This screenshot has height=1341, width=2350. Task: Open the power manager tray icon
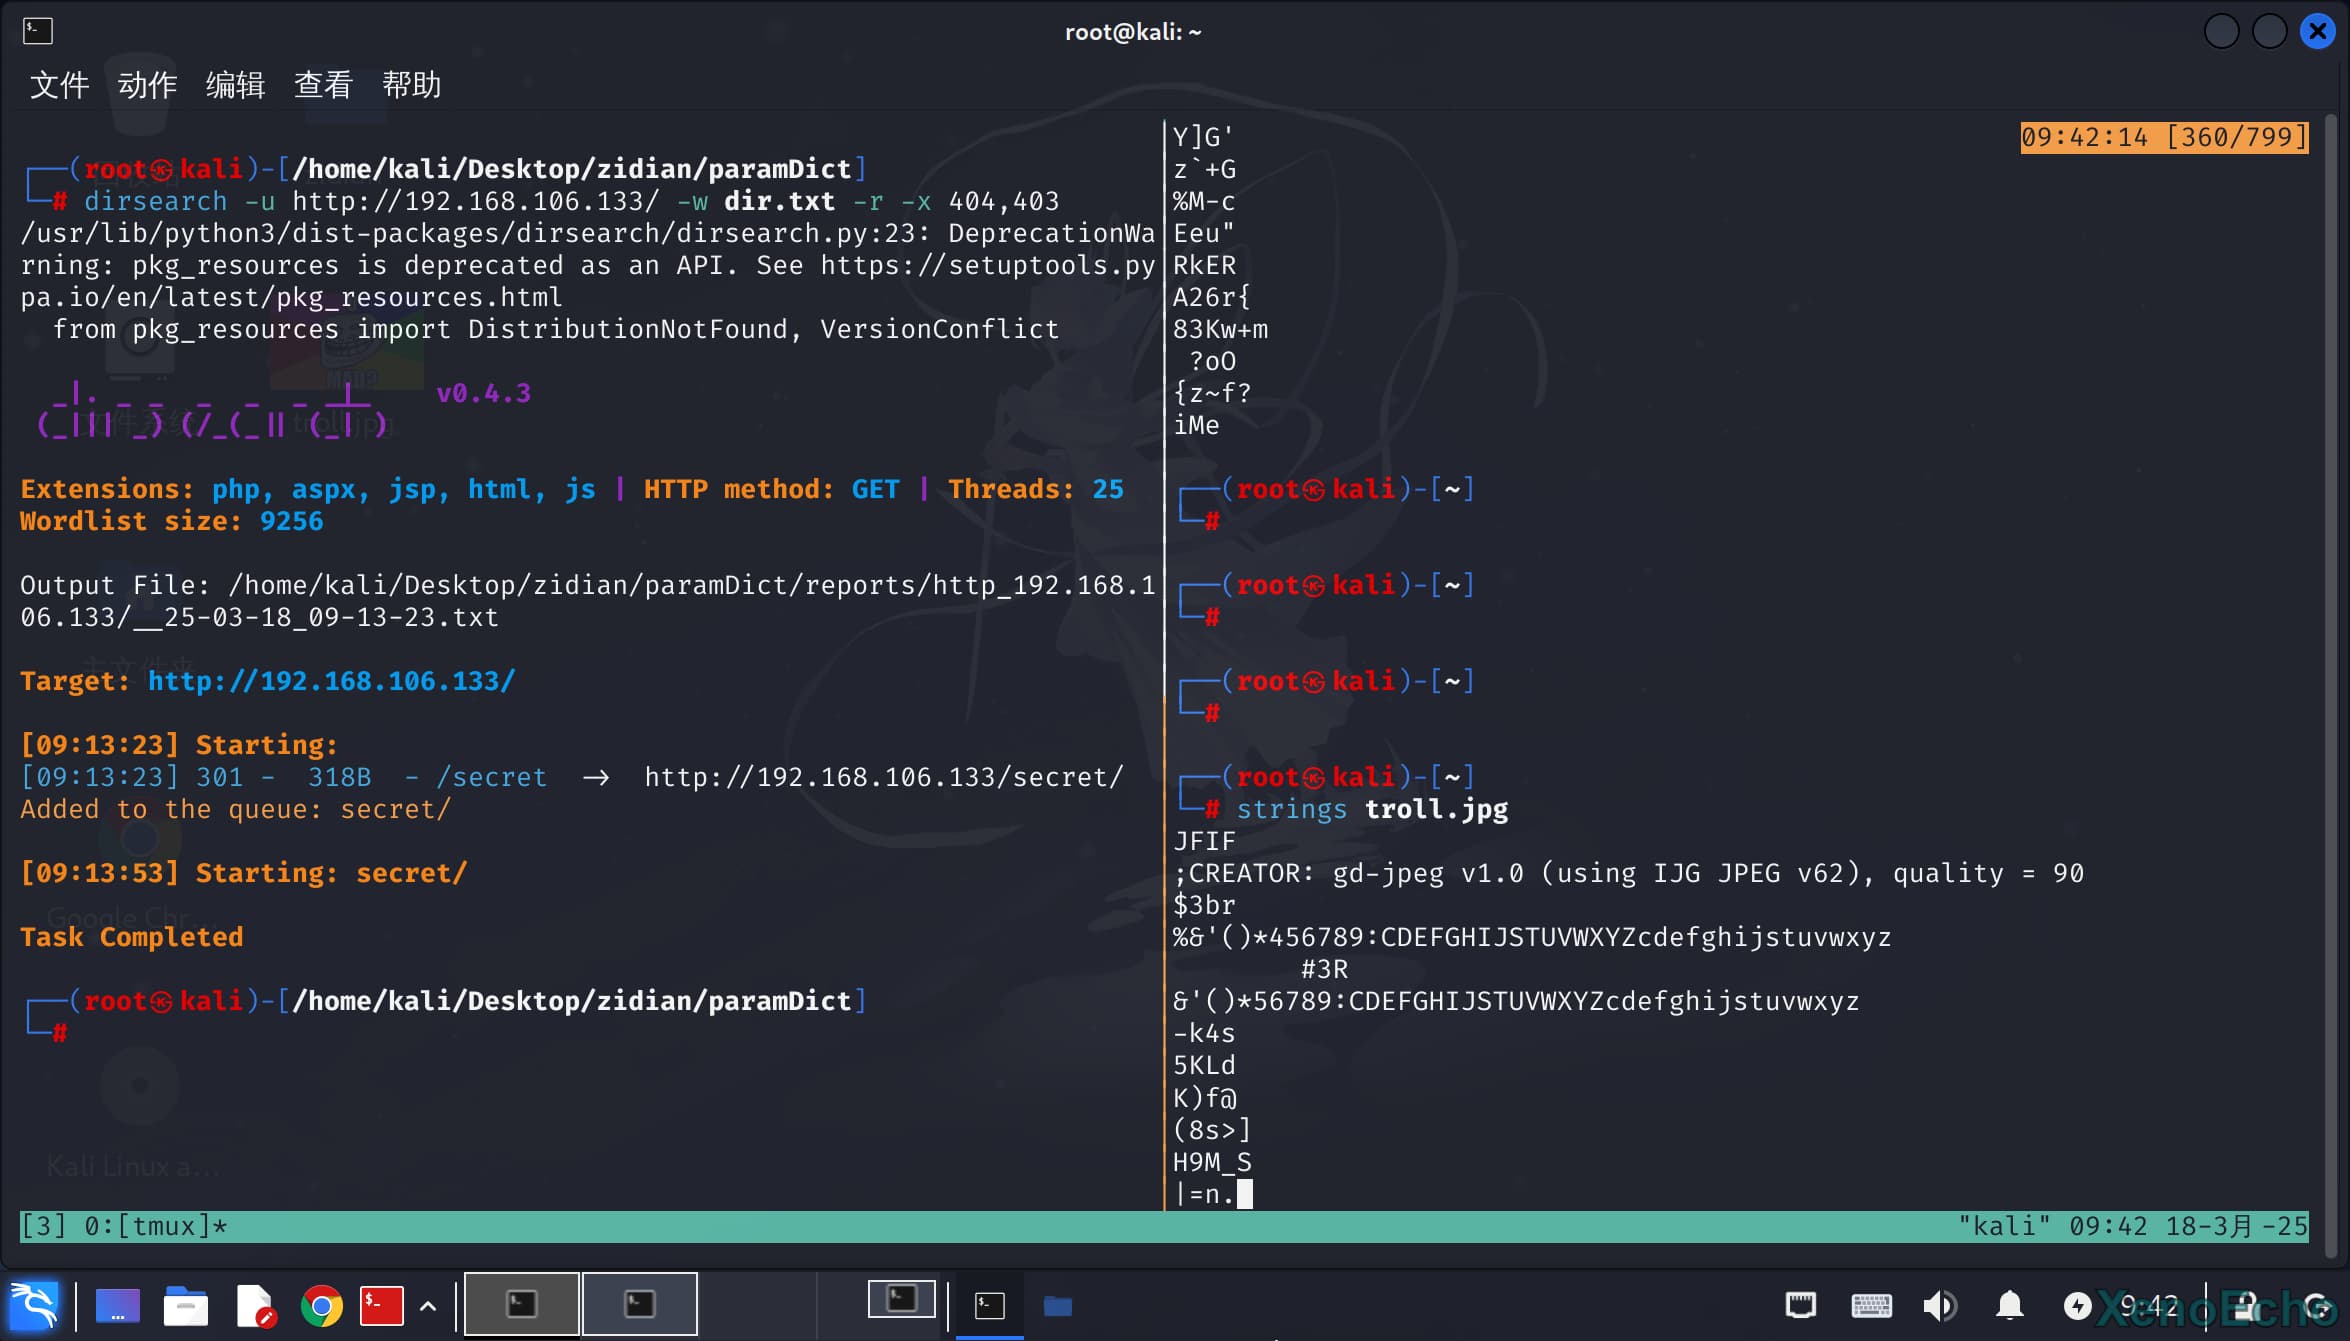pyautogui.click(x=2077, y=1305)
